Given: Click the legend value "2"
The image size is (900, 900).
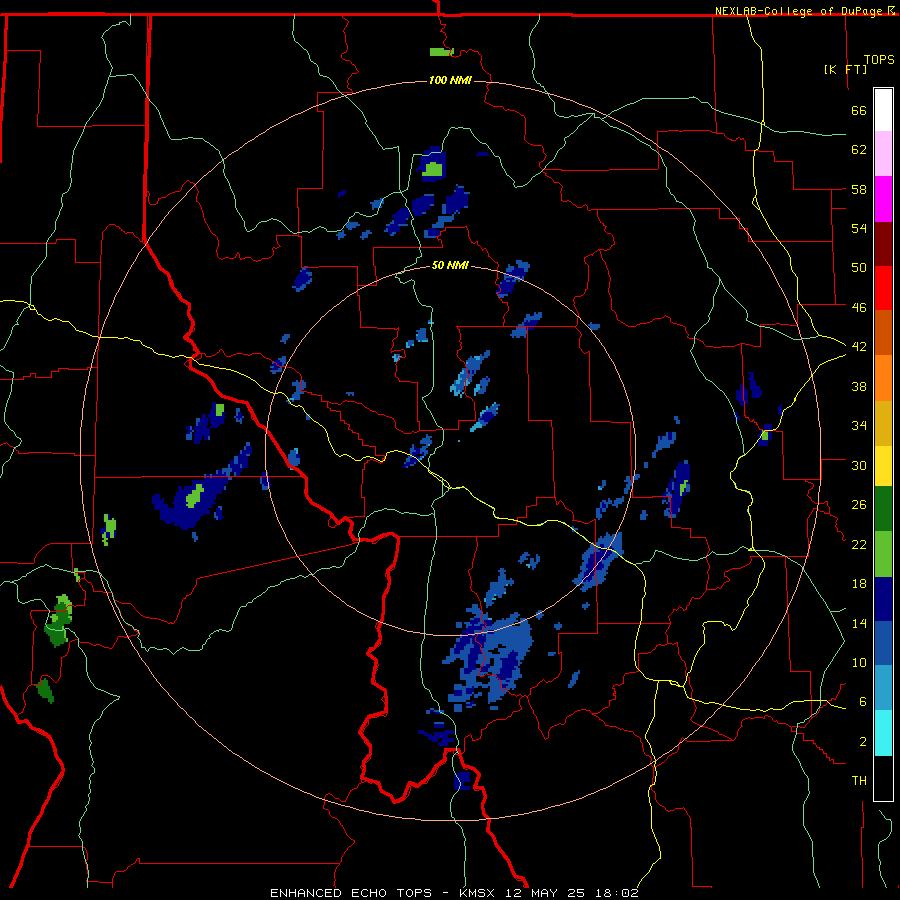Looking at the screenshot, I should point(863,742).
